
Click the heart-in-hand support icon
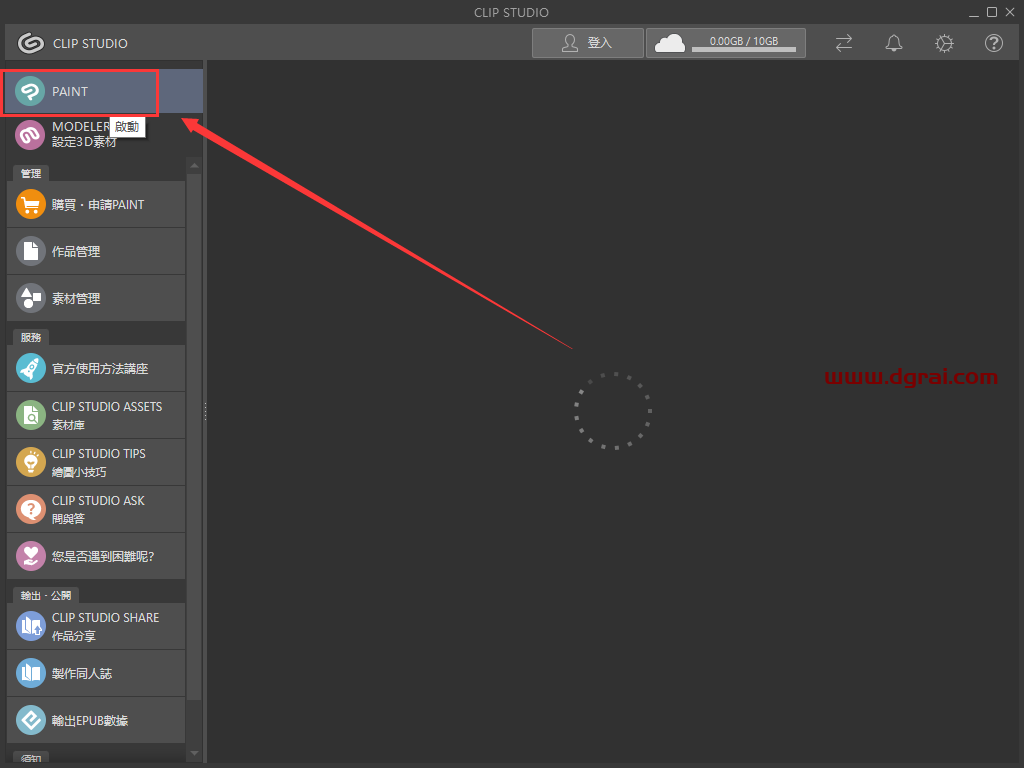point(31,556)
